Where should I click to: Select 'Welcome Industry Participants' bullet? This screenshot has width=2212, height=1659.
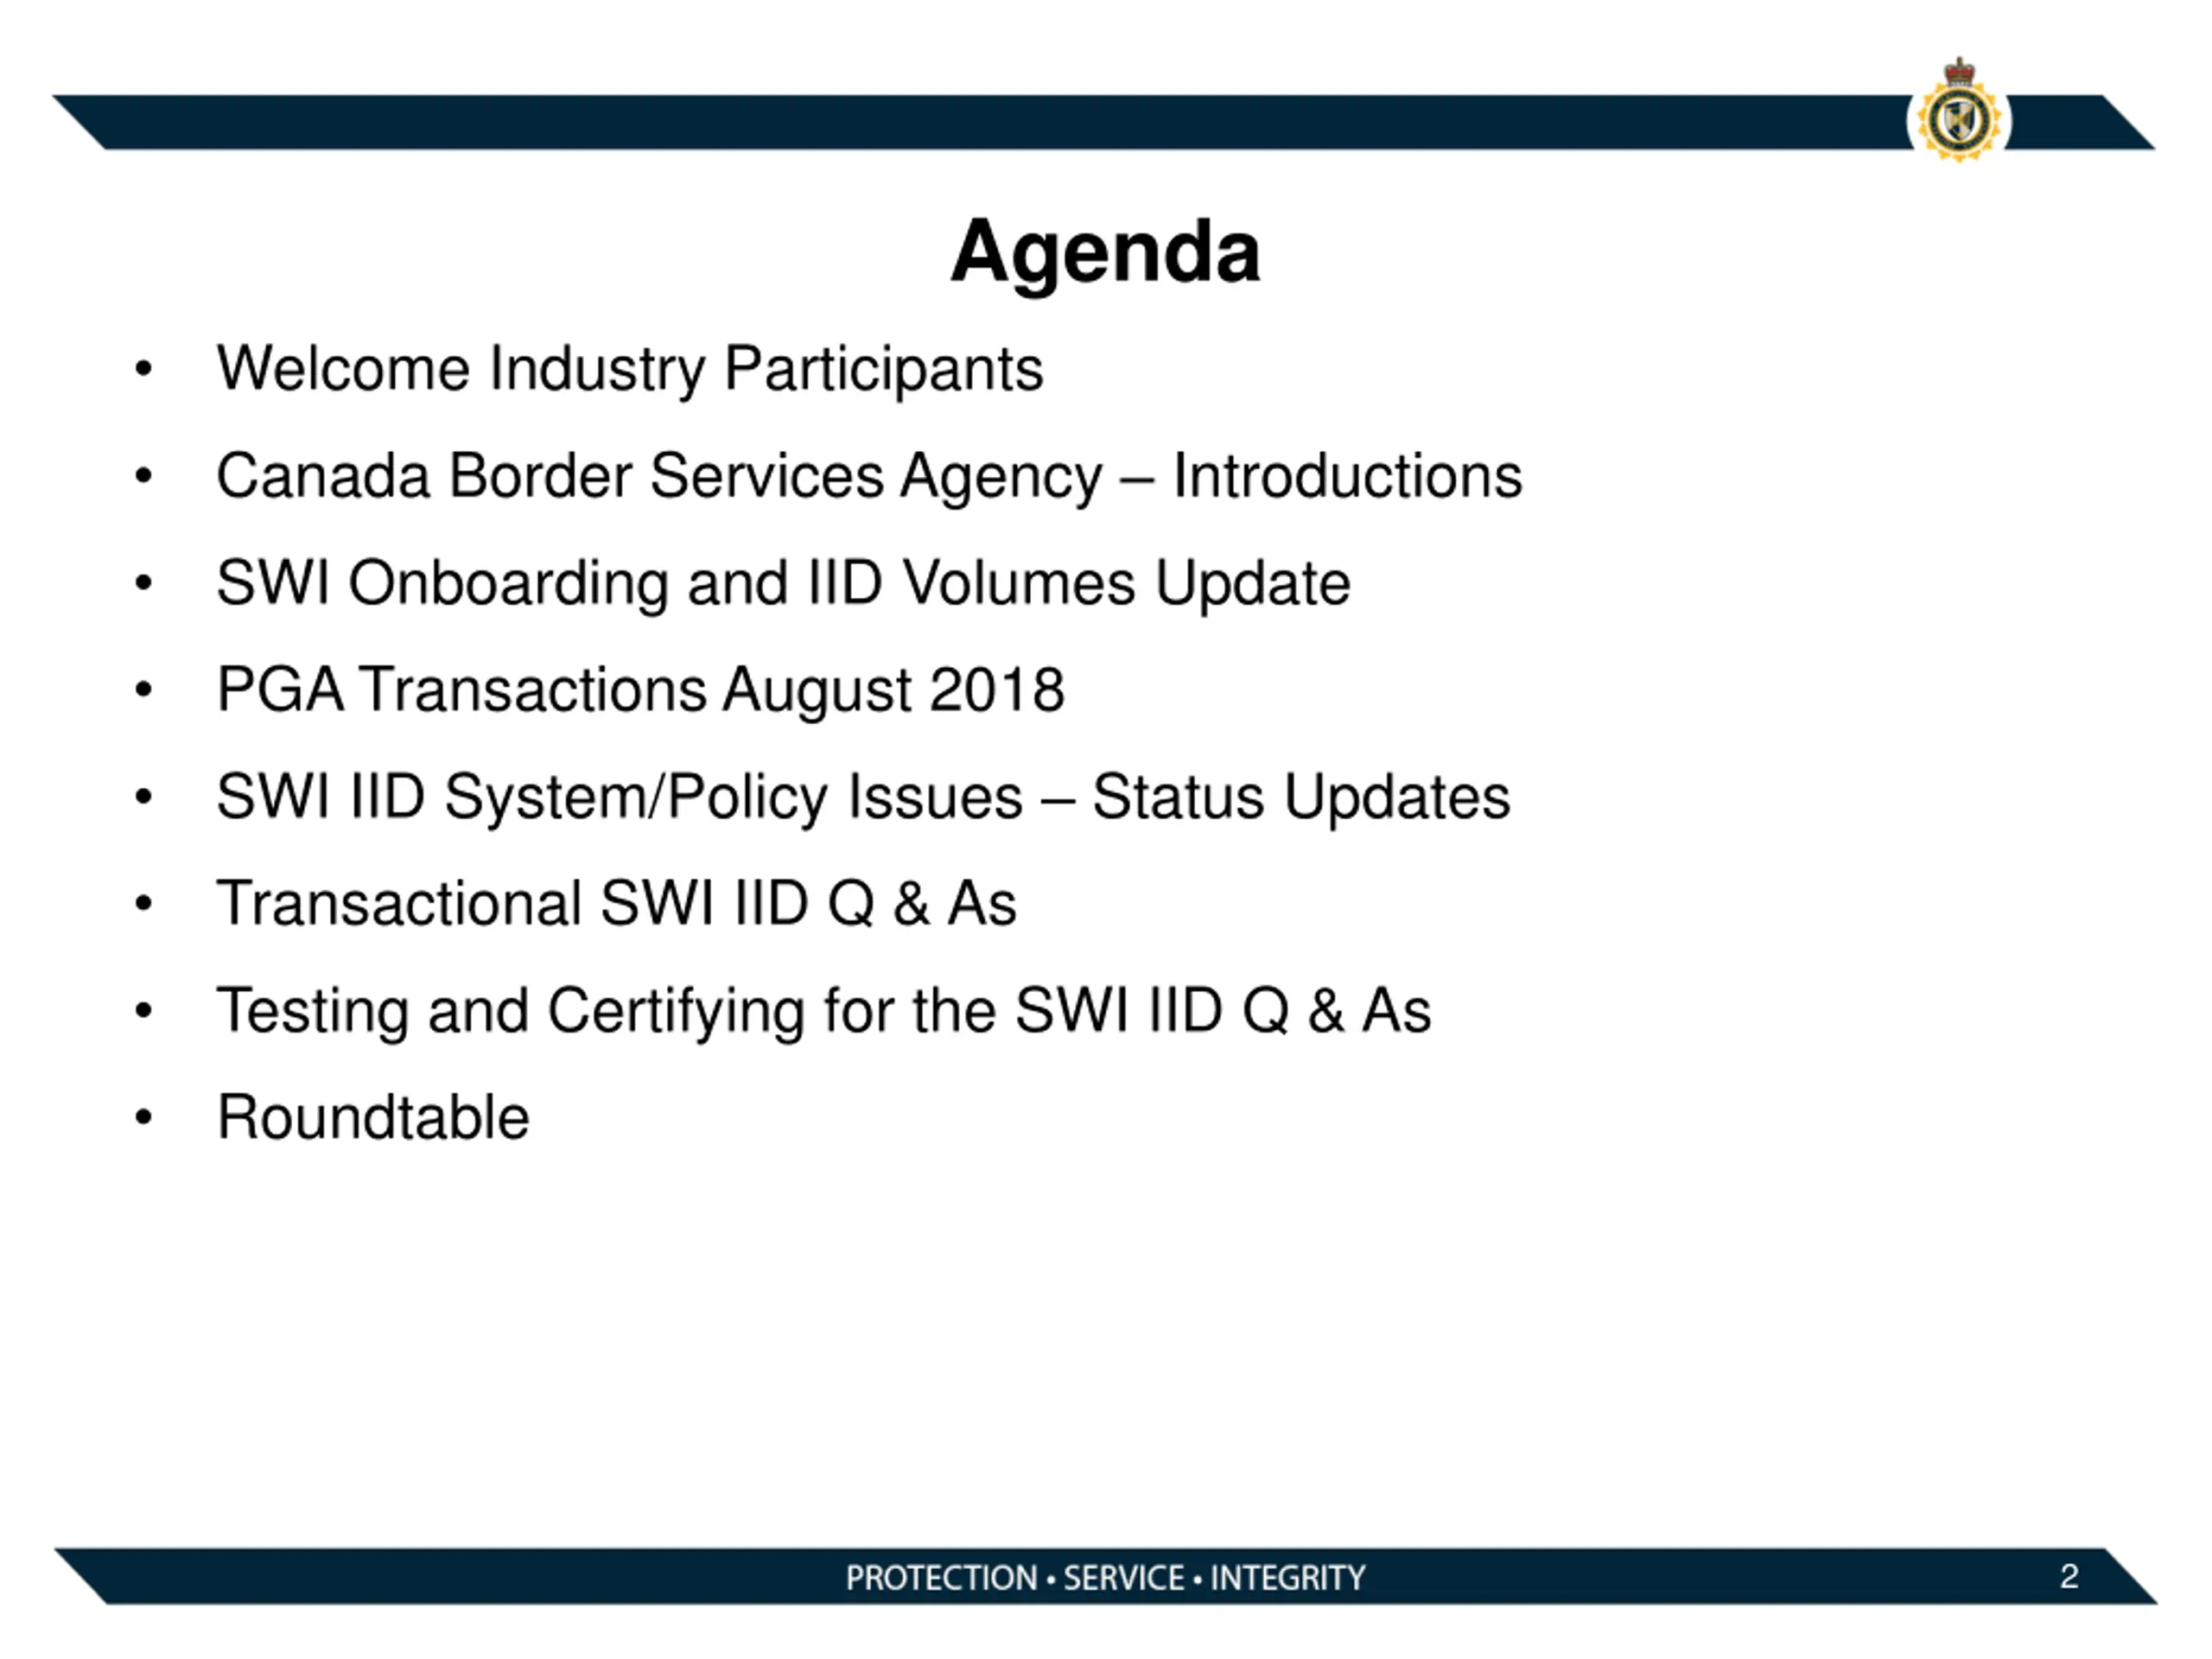(630, 369)
